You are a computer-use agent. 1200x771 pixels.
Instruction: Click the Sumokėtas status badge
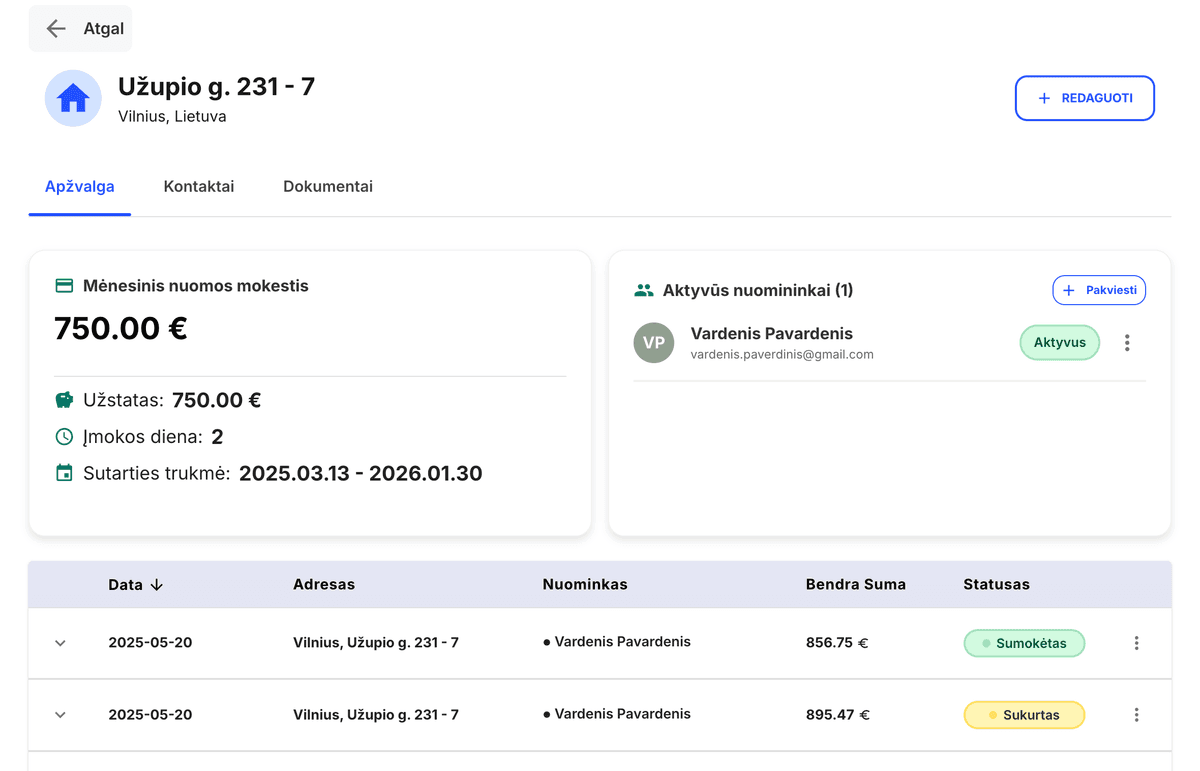[x=1024, y=643]
